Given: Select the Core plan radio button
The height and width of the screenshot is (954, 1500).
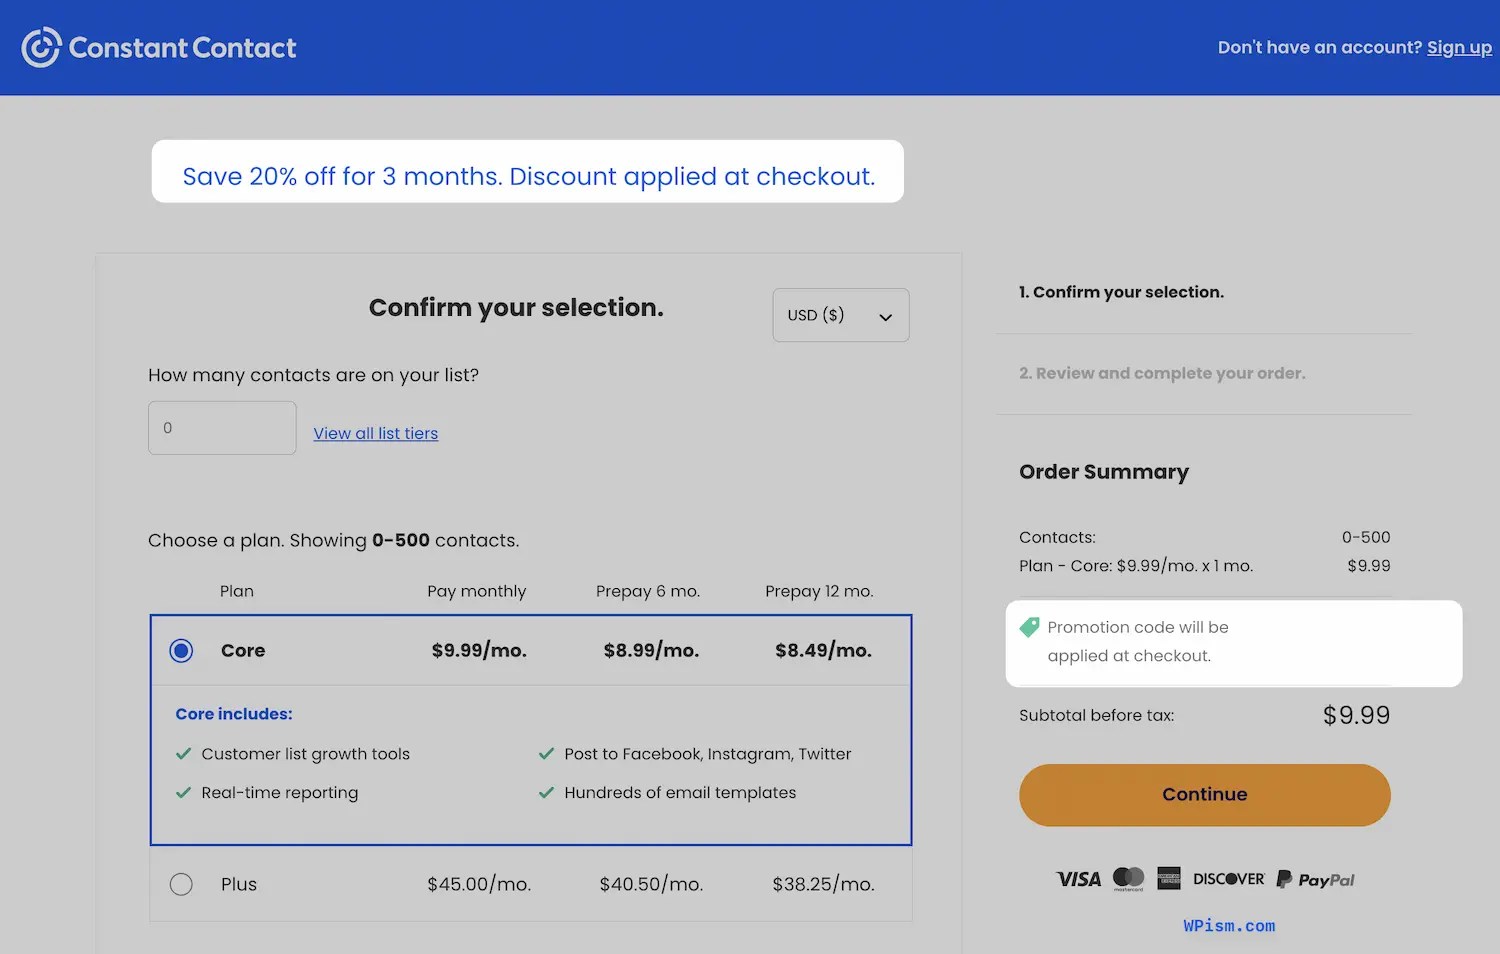Looking at the screenshot, I should 181,650.
